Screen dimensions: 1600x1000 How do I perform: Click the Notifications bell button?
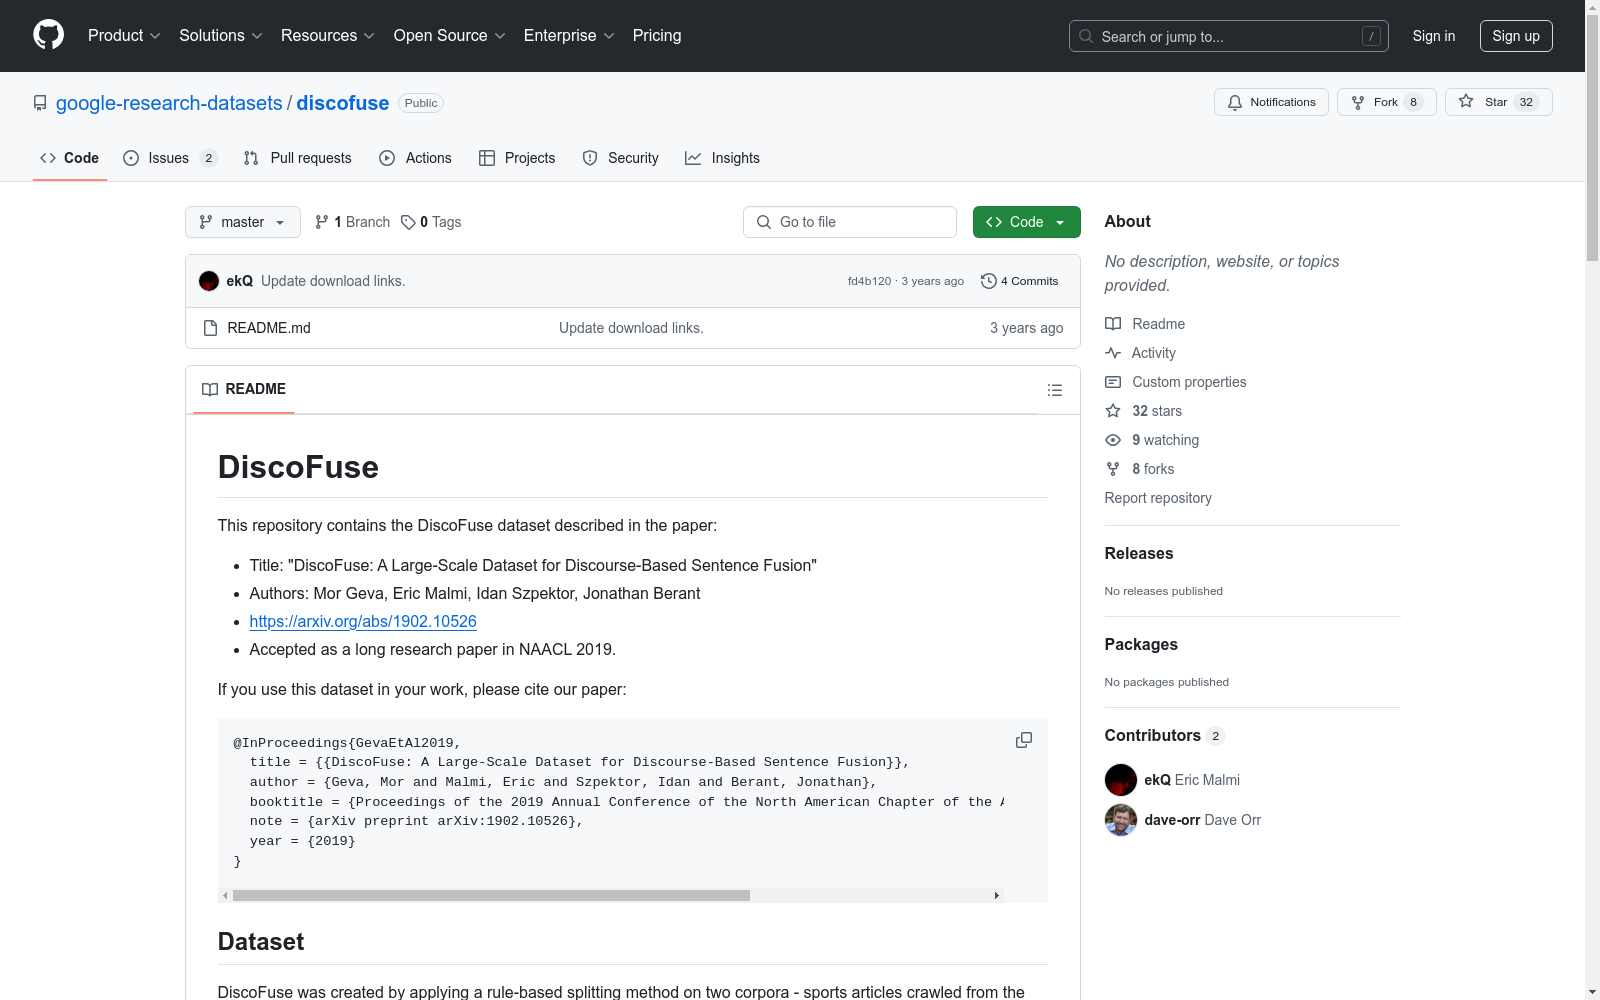click(x=1271, y=102)
